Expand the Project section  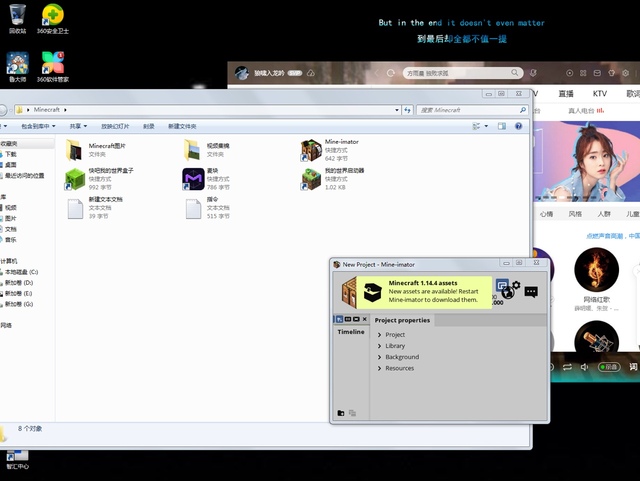(380, 335)
